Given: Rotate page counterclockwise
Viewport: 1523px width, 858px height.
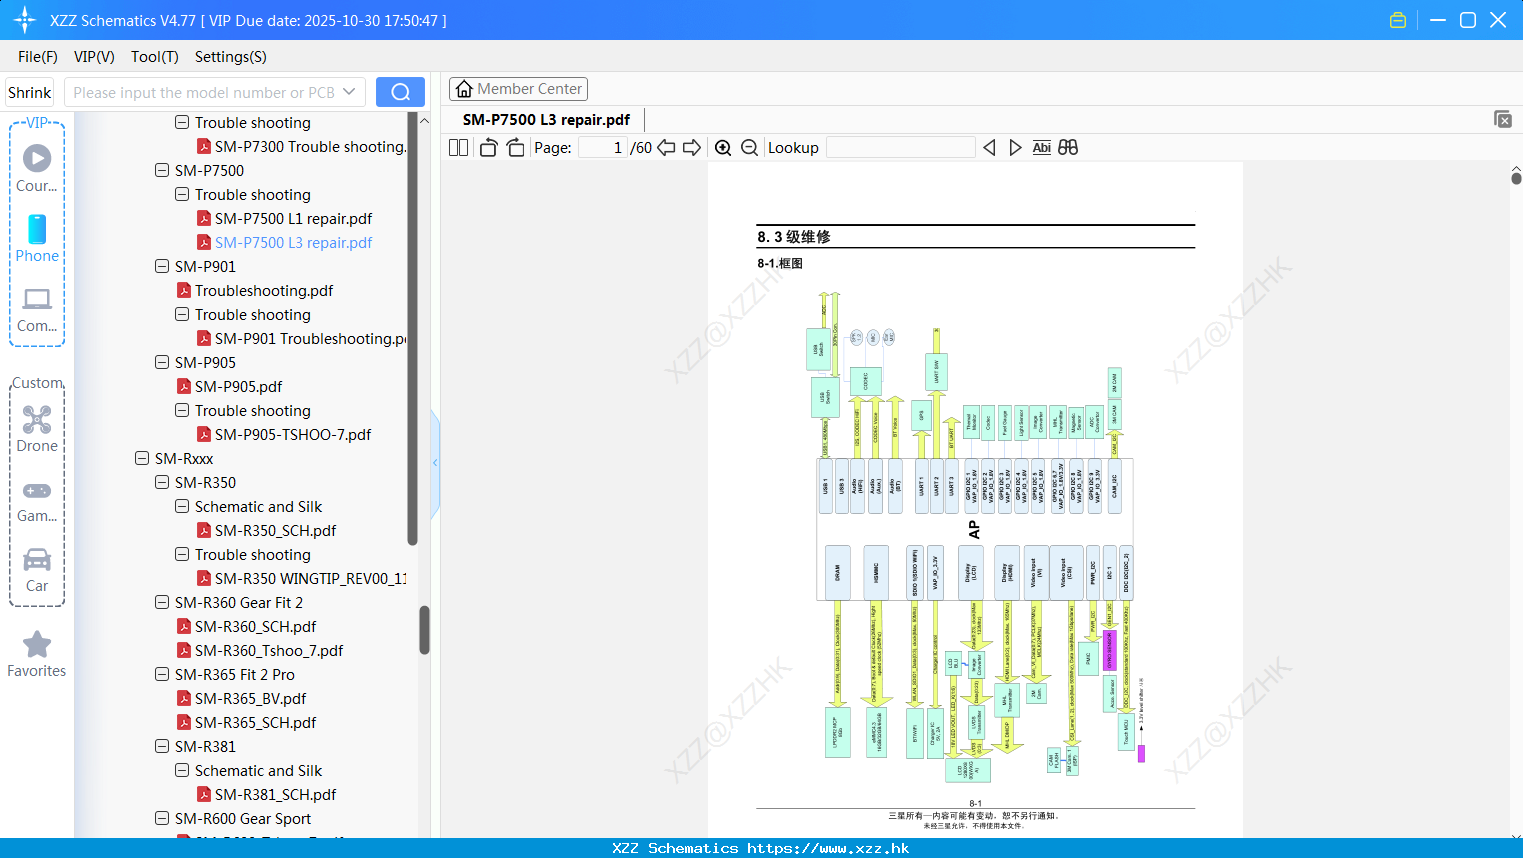Looking at the screenshot, I should 488,147.
